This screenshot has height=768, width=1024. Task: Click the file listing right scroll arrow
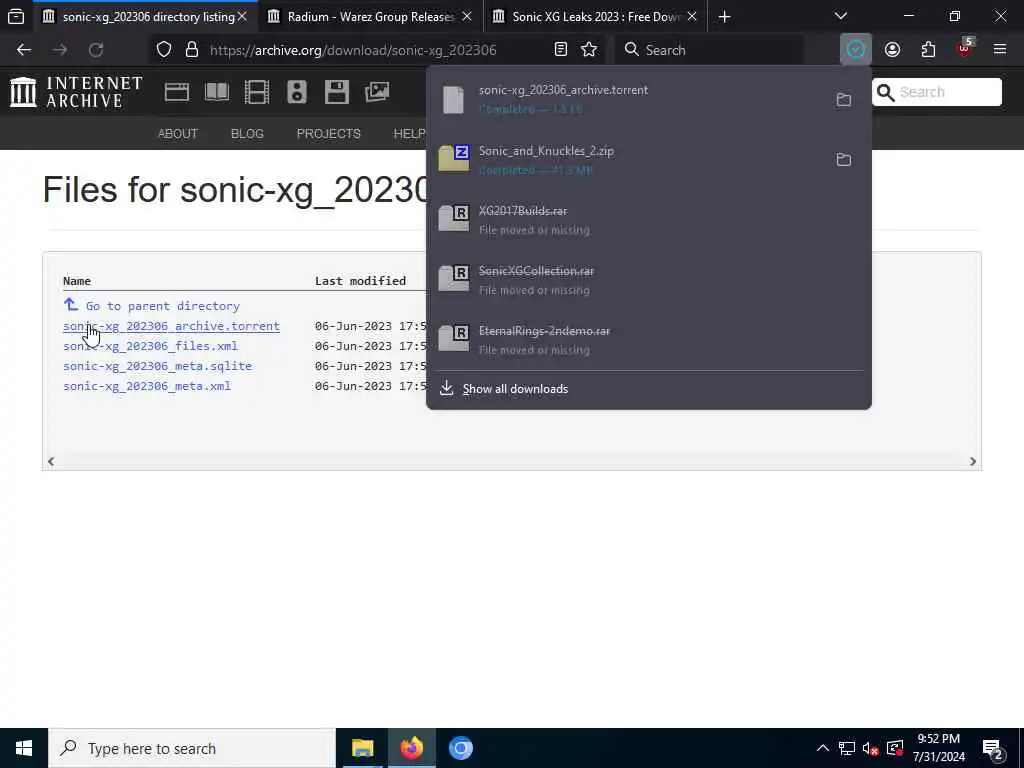972,461
